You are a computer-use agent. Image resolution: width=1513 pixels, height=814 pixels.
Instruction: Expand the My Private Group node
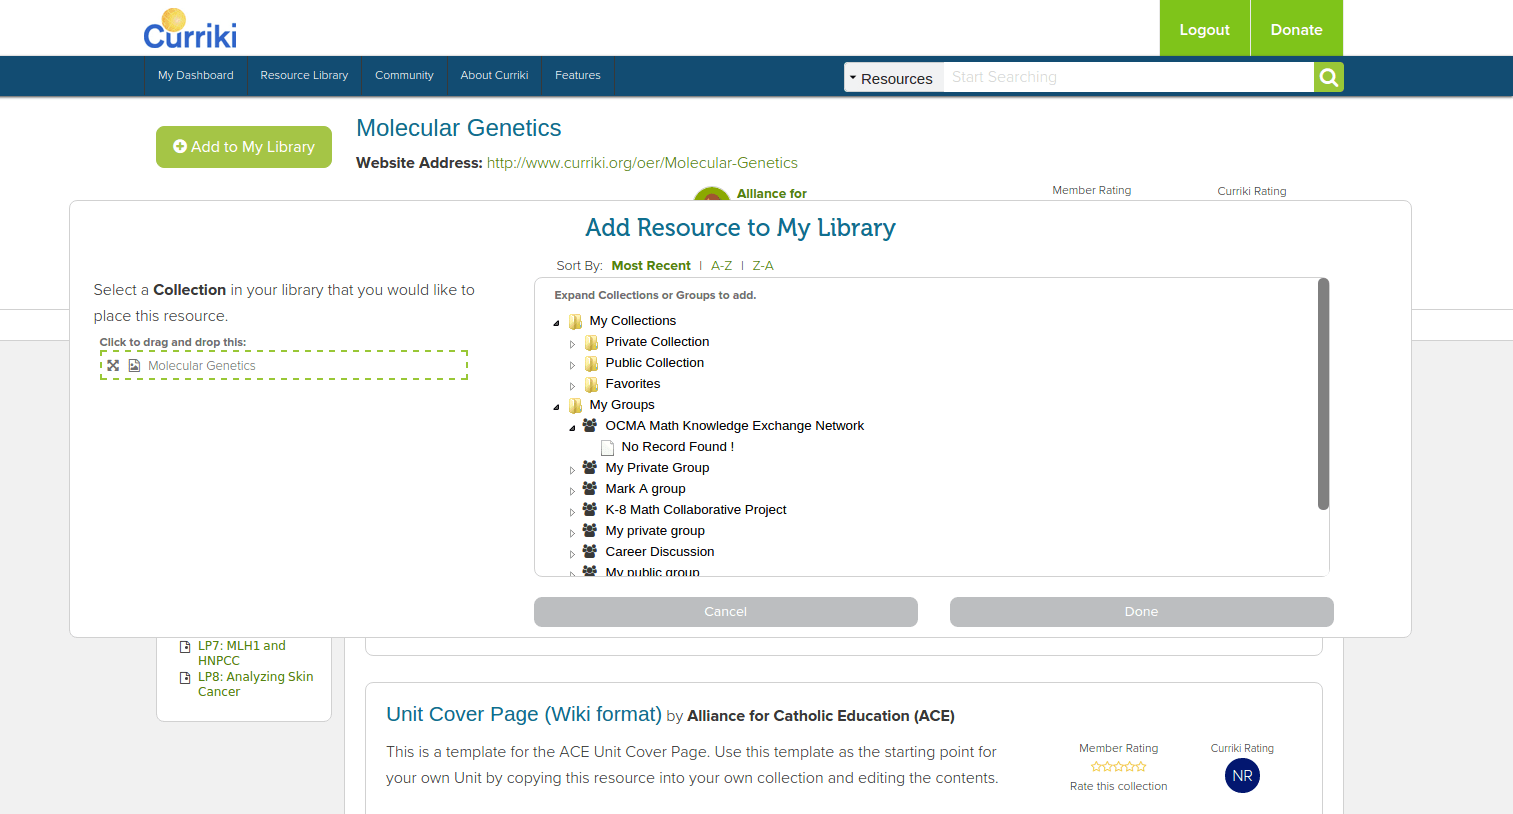573,470
